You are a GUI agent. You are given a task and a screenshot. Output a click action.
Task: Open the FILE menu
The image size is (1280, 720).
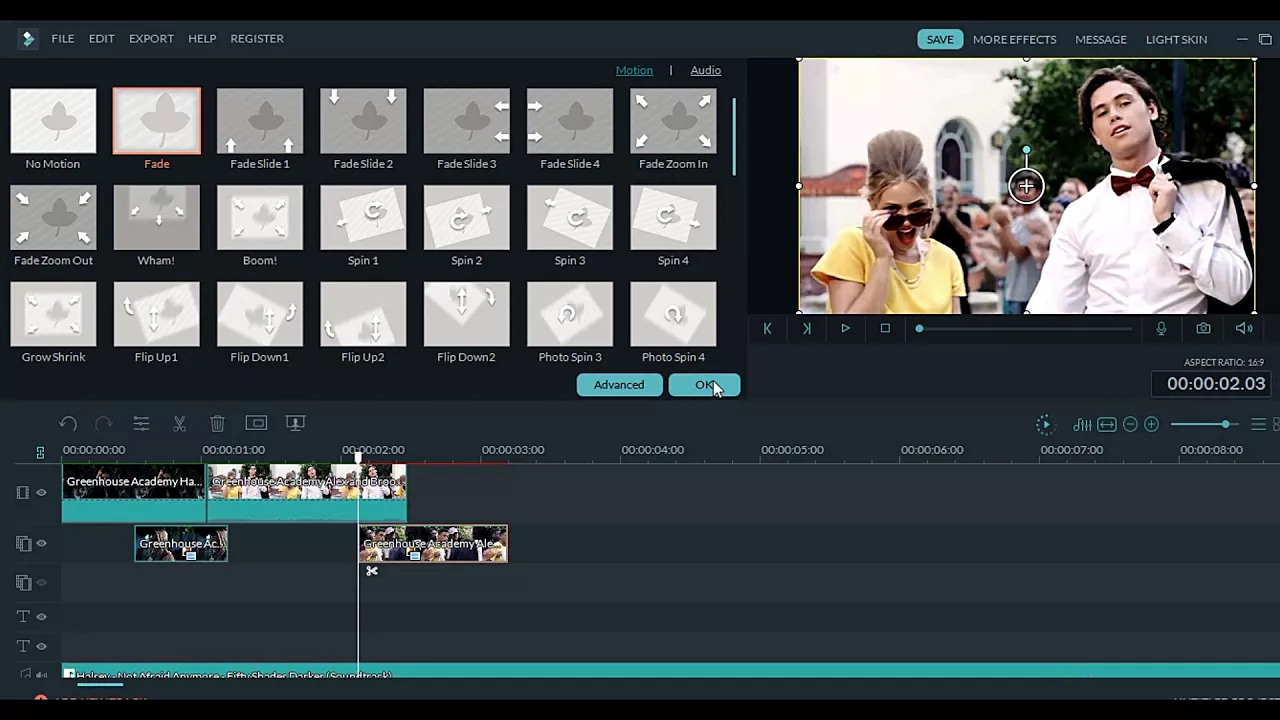(63, 39)
